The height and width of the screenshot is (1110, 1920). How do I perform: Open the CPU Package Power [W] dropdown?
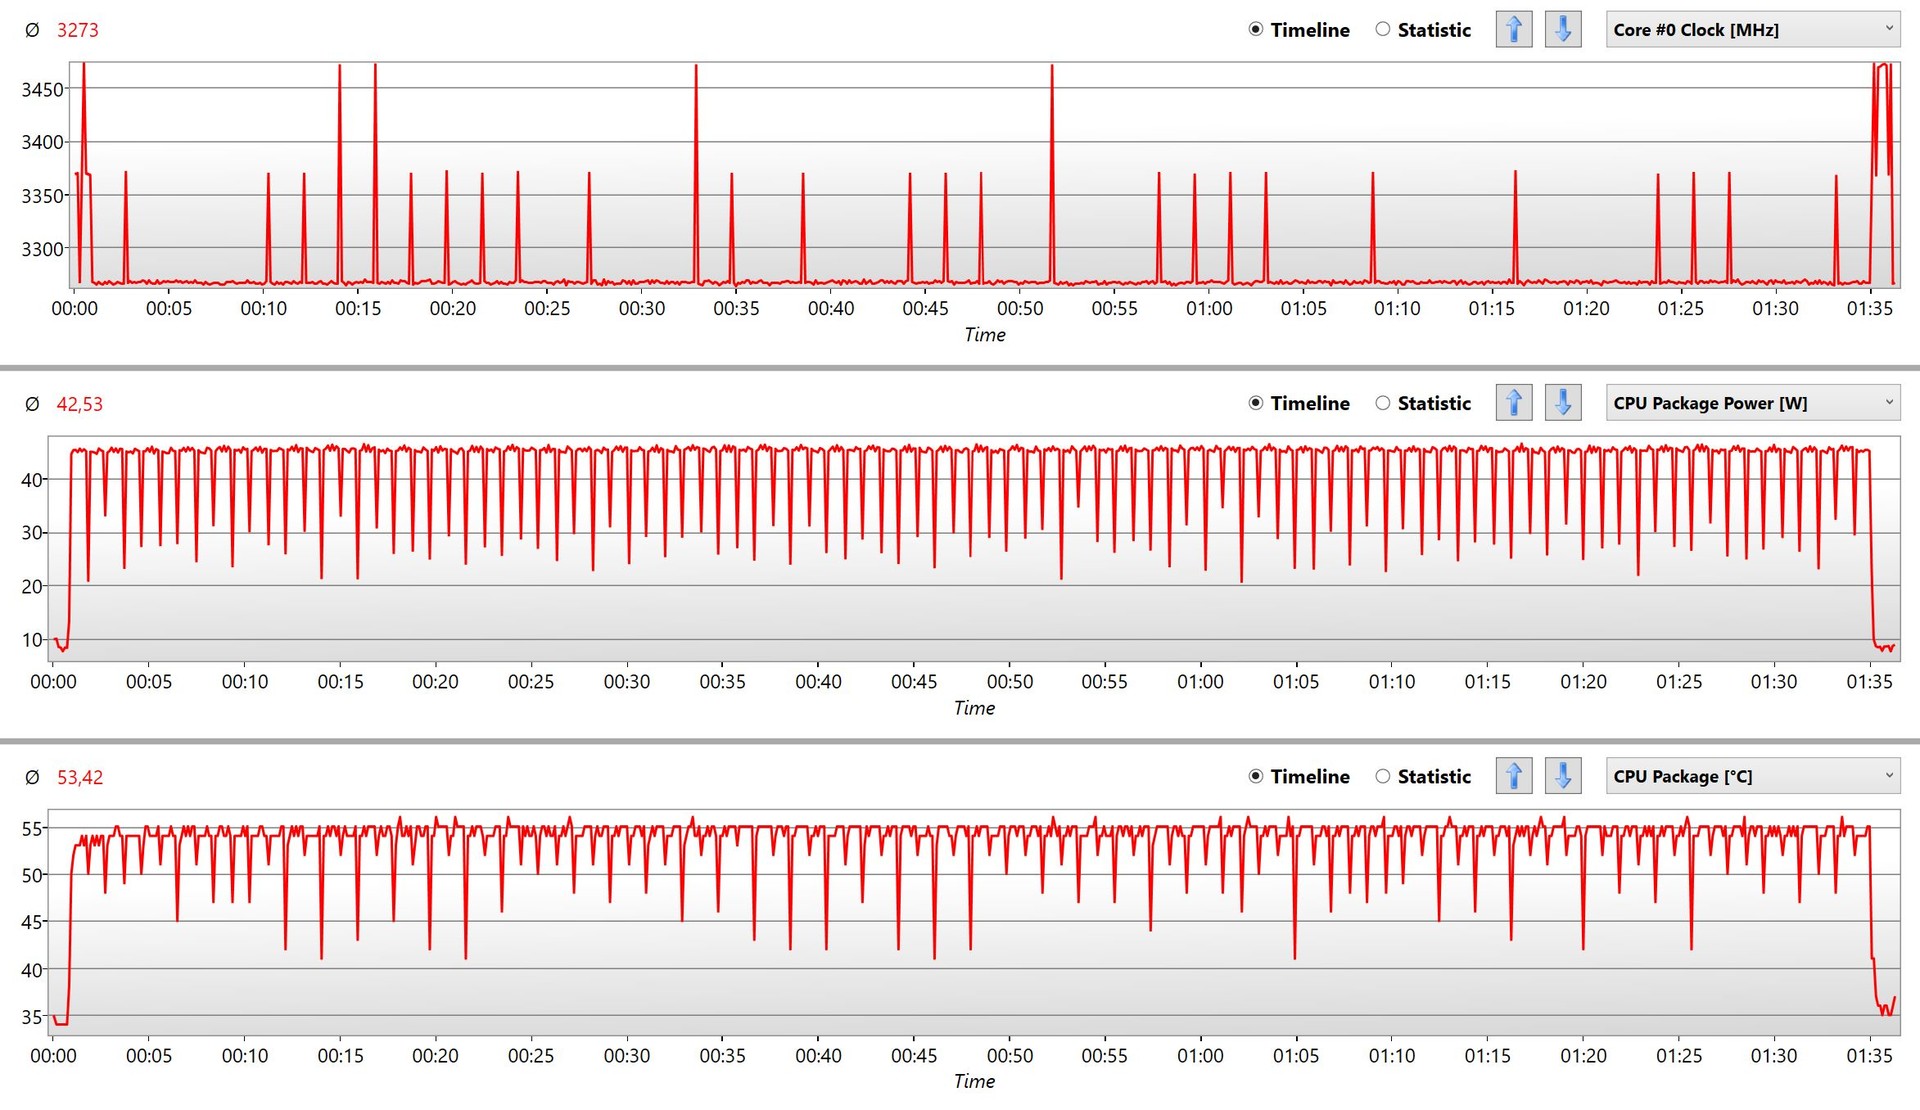point(1752,403)
